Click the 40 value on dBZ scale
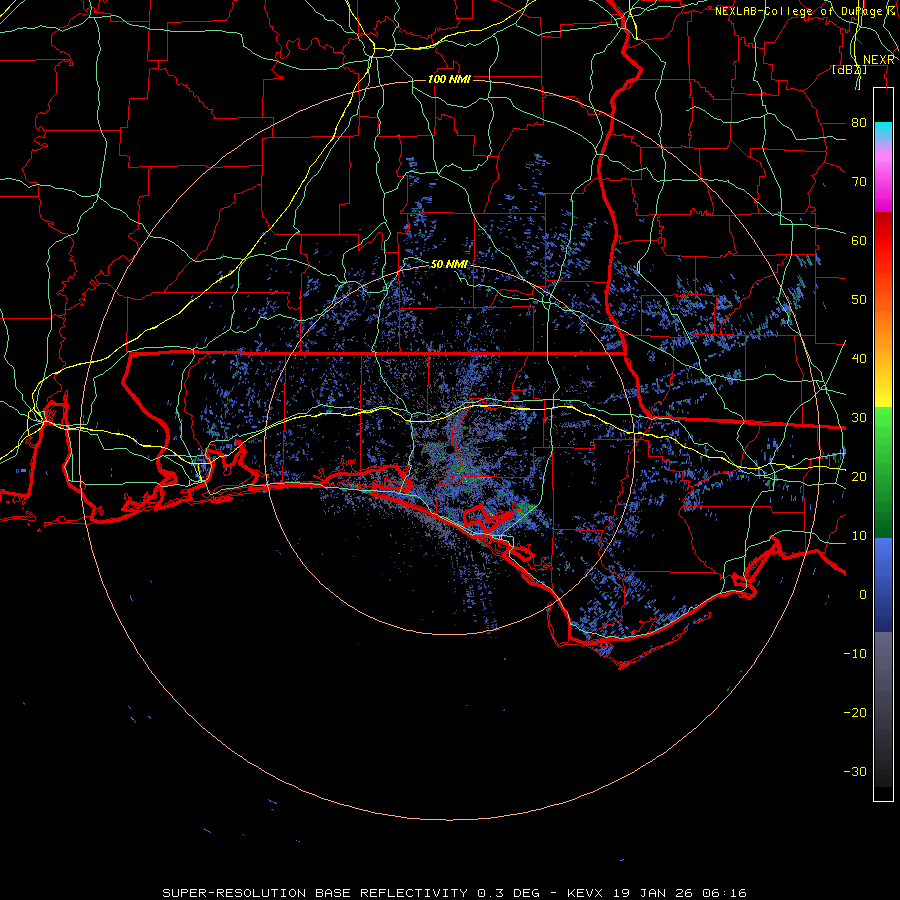 point(859,359)
